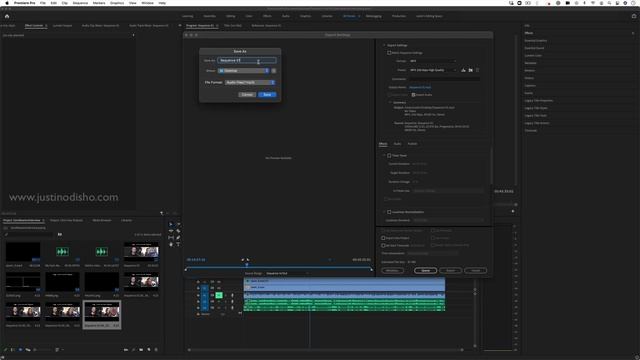Click the Save Preset icon next to Preset
This screenshot has height=360, width=640.
(463, 70)
